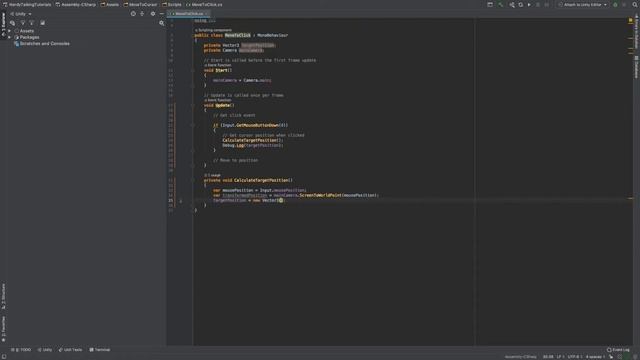This screenshot has height=360, width=640.
Task: Click the collapse-all icon in Explorer header
Action: pyautogui.click(x=142, y=14)
